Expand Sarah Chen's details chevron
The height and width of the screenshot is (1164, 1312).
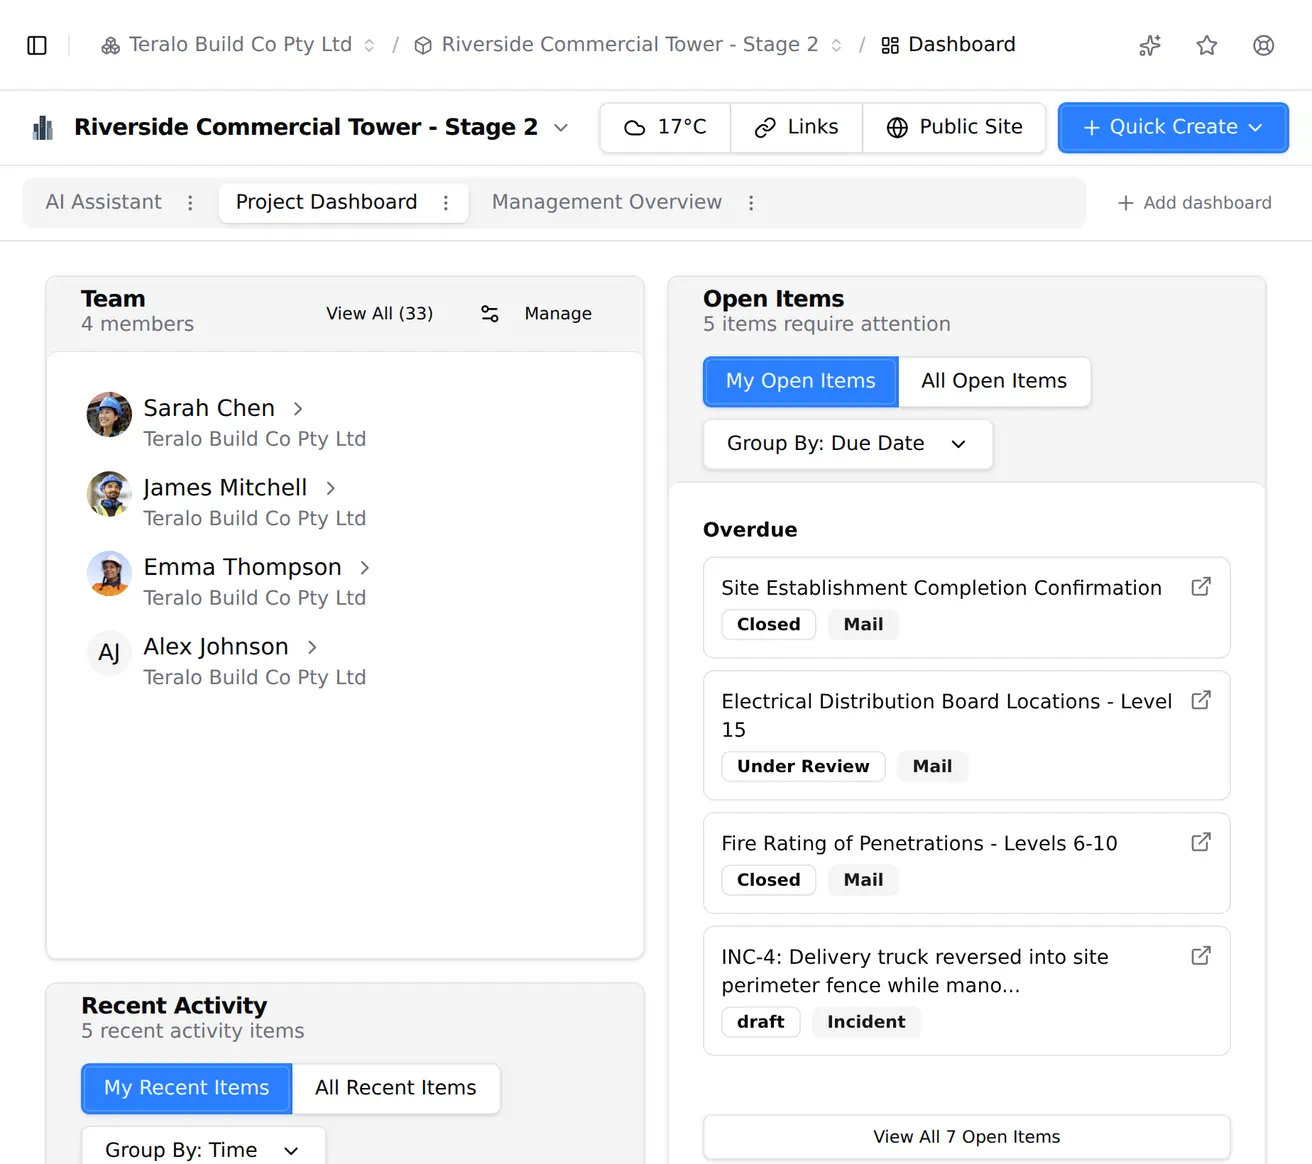click(298, 409)
